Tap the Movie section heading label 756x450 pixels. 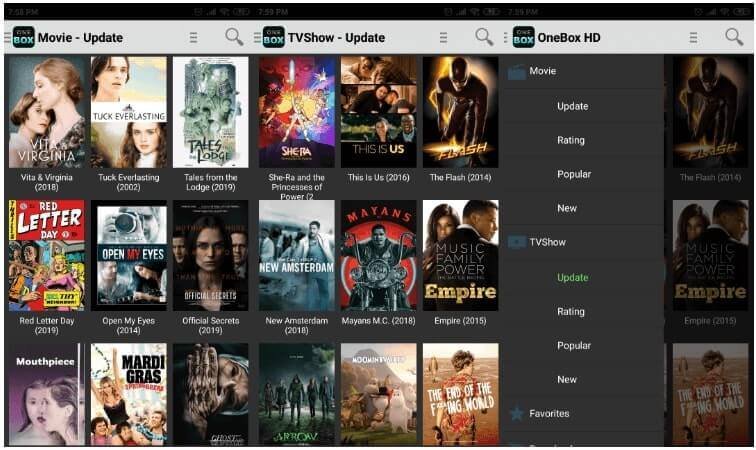[x=542, y=71]
